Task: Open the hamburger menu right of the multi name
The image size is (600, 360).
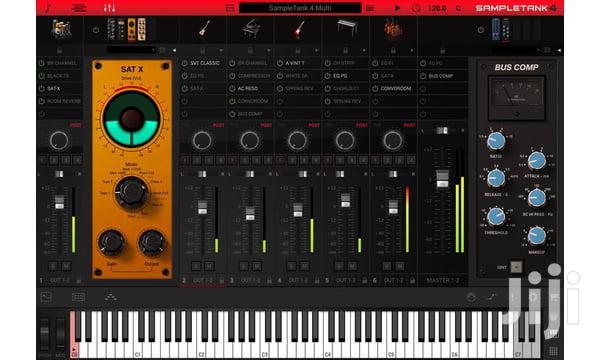Action: 370,8
